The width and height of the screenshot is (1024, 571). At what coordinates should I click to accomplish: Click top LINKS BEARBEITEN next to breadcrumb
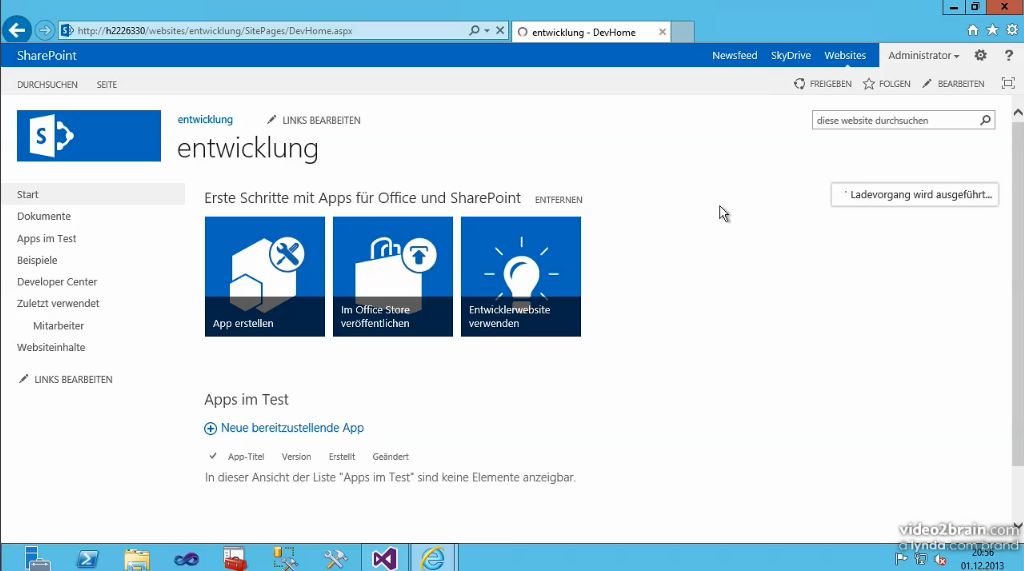point(313,120)
